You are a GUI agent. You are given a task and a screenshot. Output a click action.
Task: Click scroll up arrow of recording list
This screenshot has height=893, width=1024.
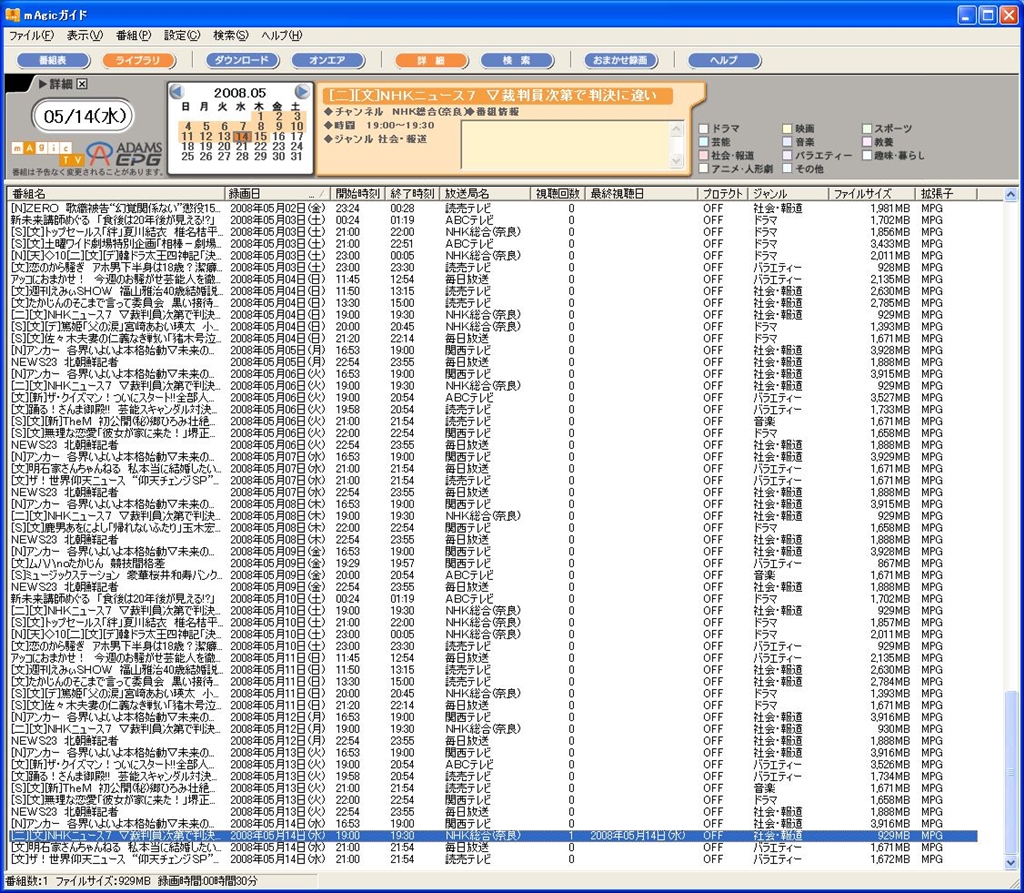(x=1010, y=194)
